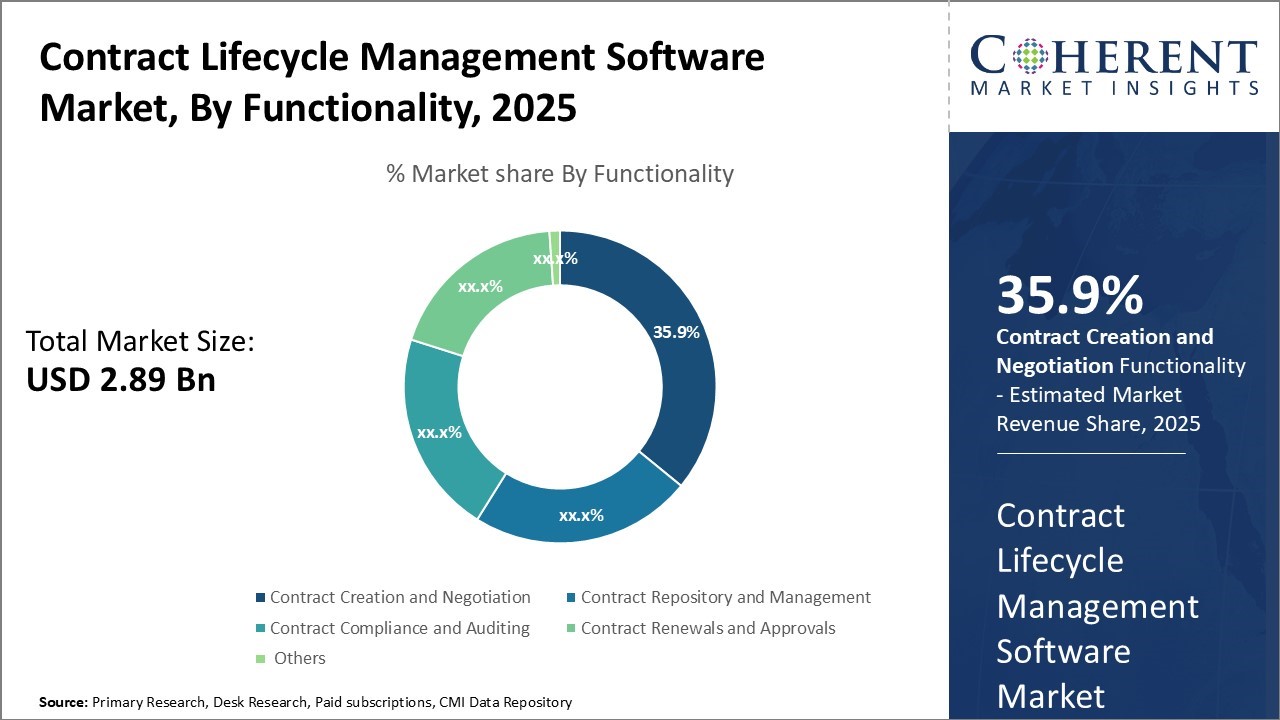
Task: Click the Others legend label
Action: tap(299, 659)
